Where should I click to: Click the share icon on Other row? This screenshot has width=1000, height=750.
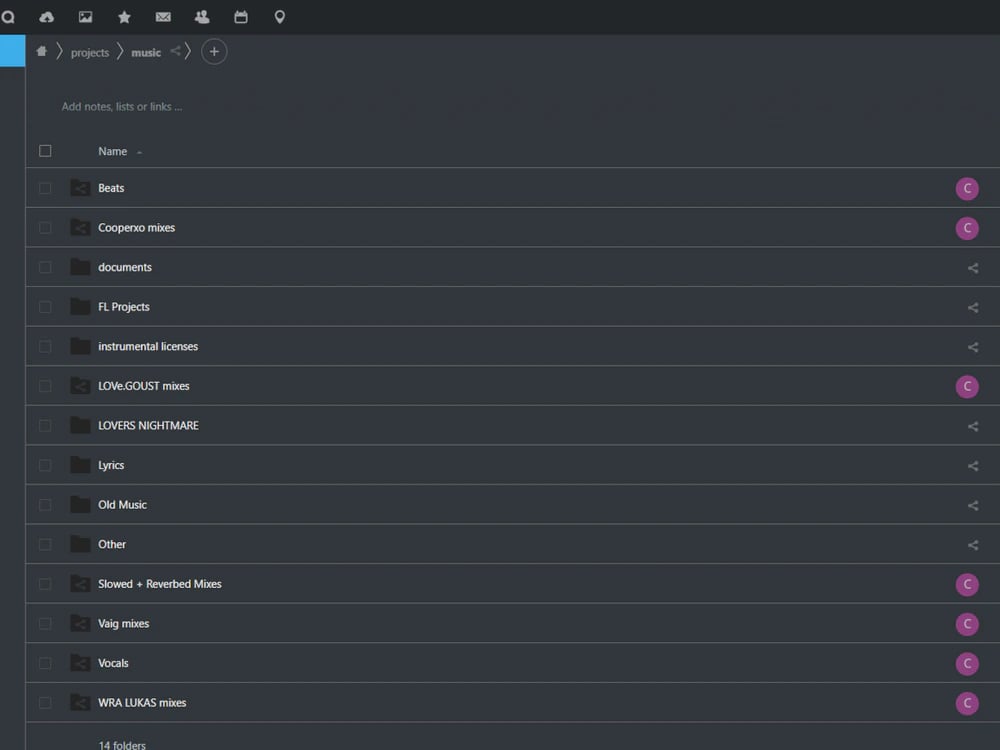(973, 545)
